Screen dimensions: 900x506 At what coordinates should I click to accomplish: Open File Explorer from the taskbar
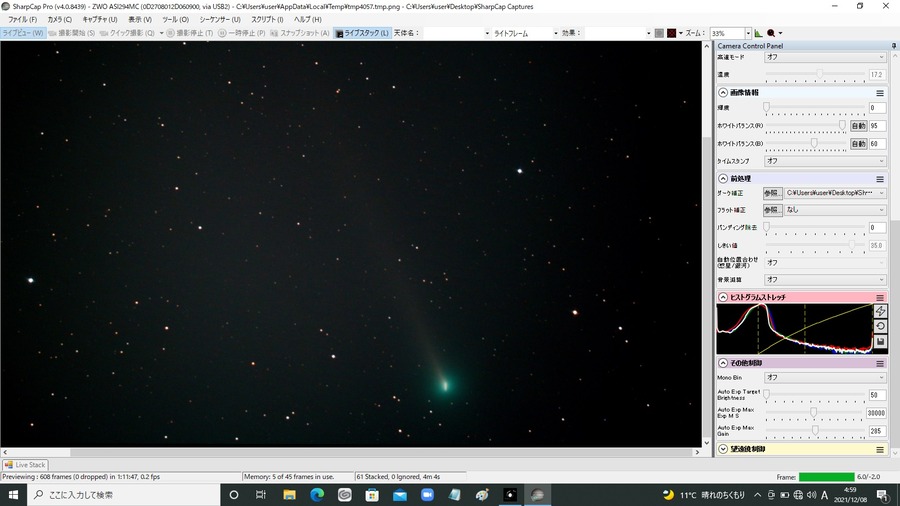pyautogui.click(x=289, y=495)
